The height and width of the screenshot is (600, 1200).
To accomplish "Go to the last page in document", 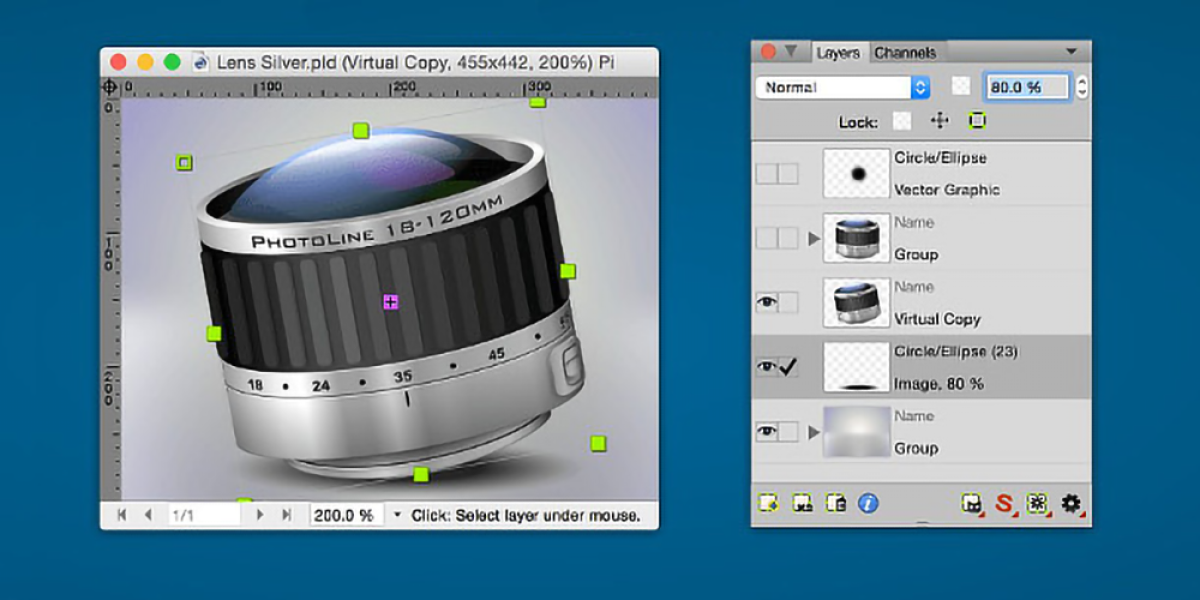I will click(x=287, y=515).
